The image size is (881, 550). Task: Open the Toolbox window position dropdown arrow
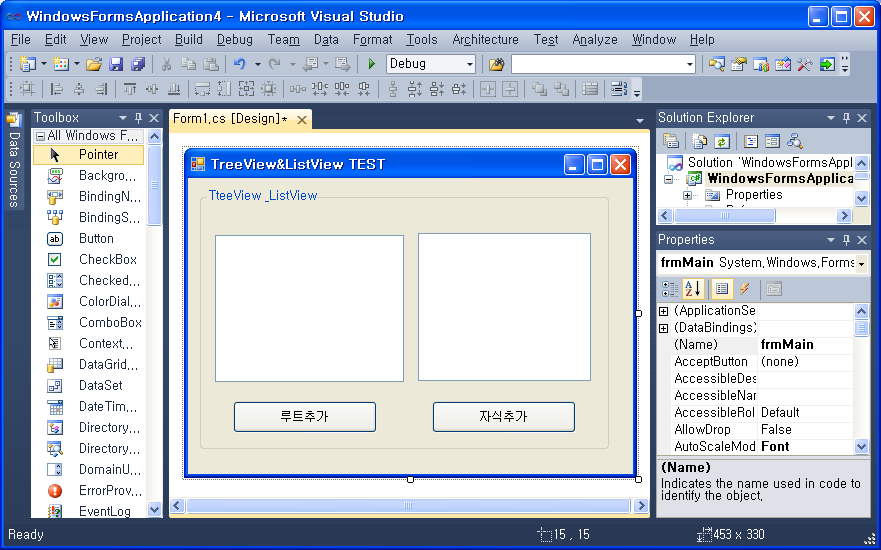(x=122, y=118)
